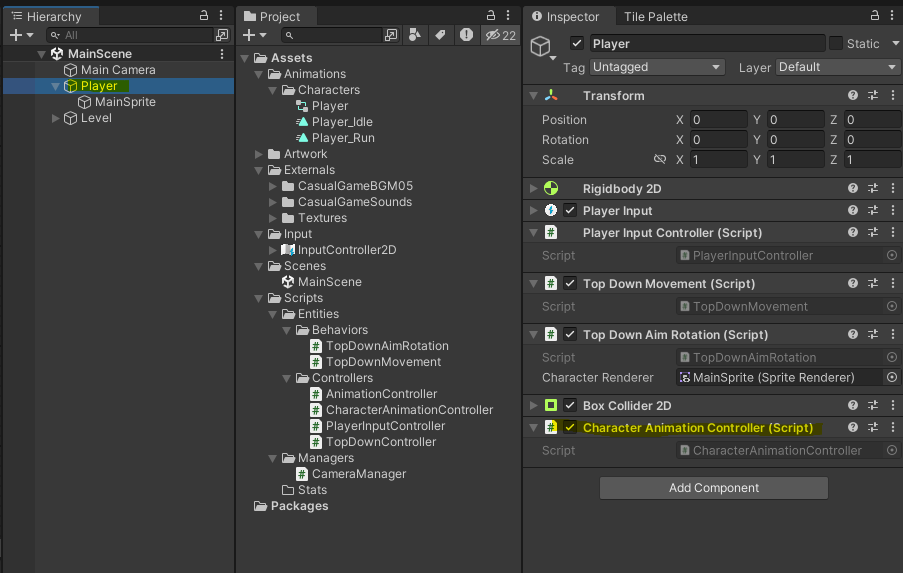Screen dimensions: 903x573
Task: Select the Packages folder
Action: point(299,506)
